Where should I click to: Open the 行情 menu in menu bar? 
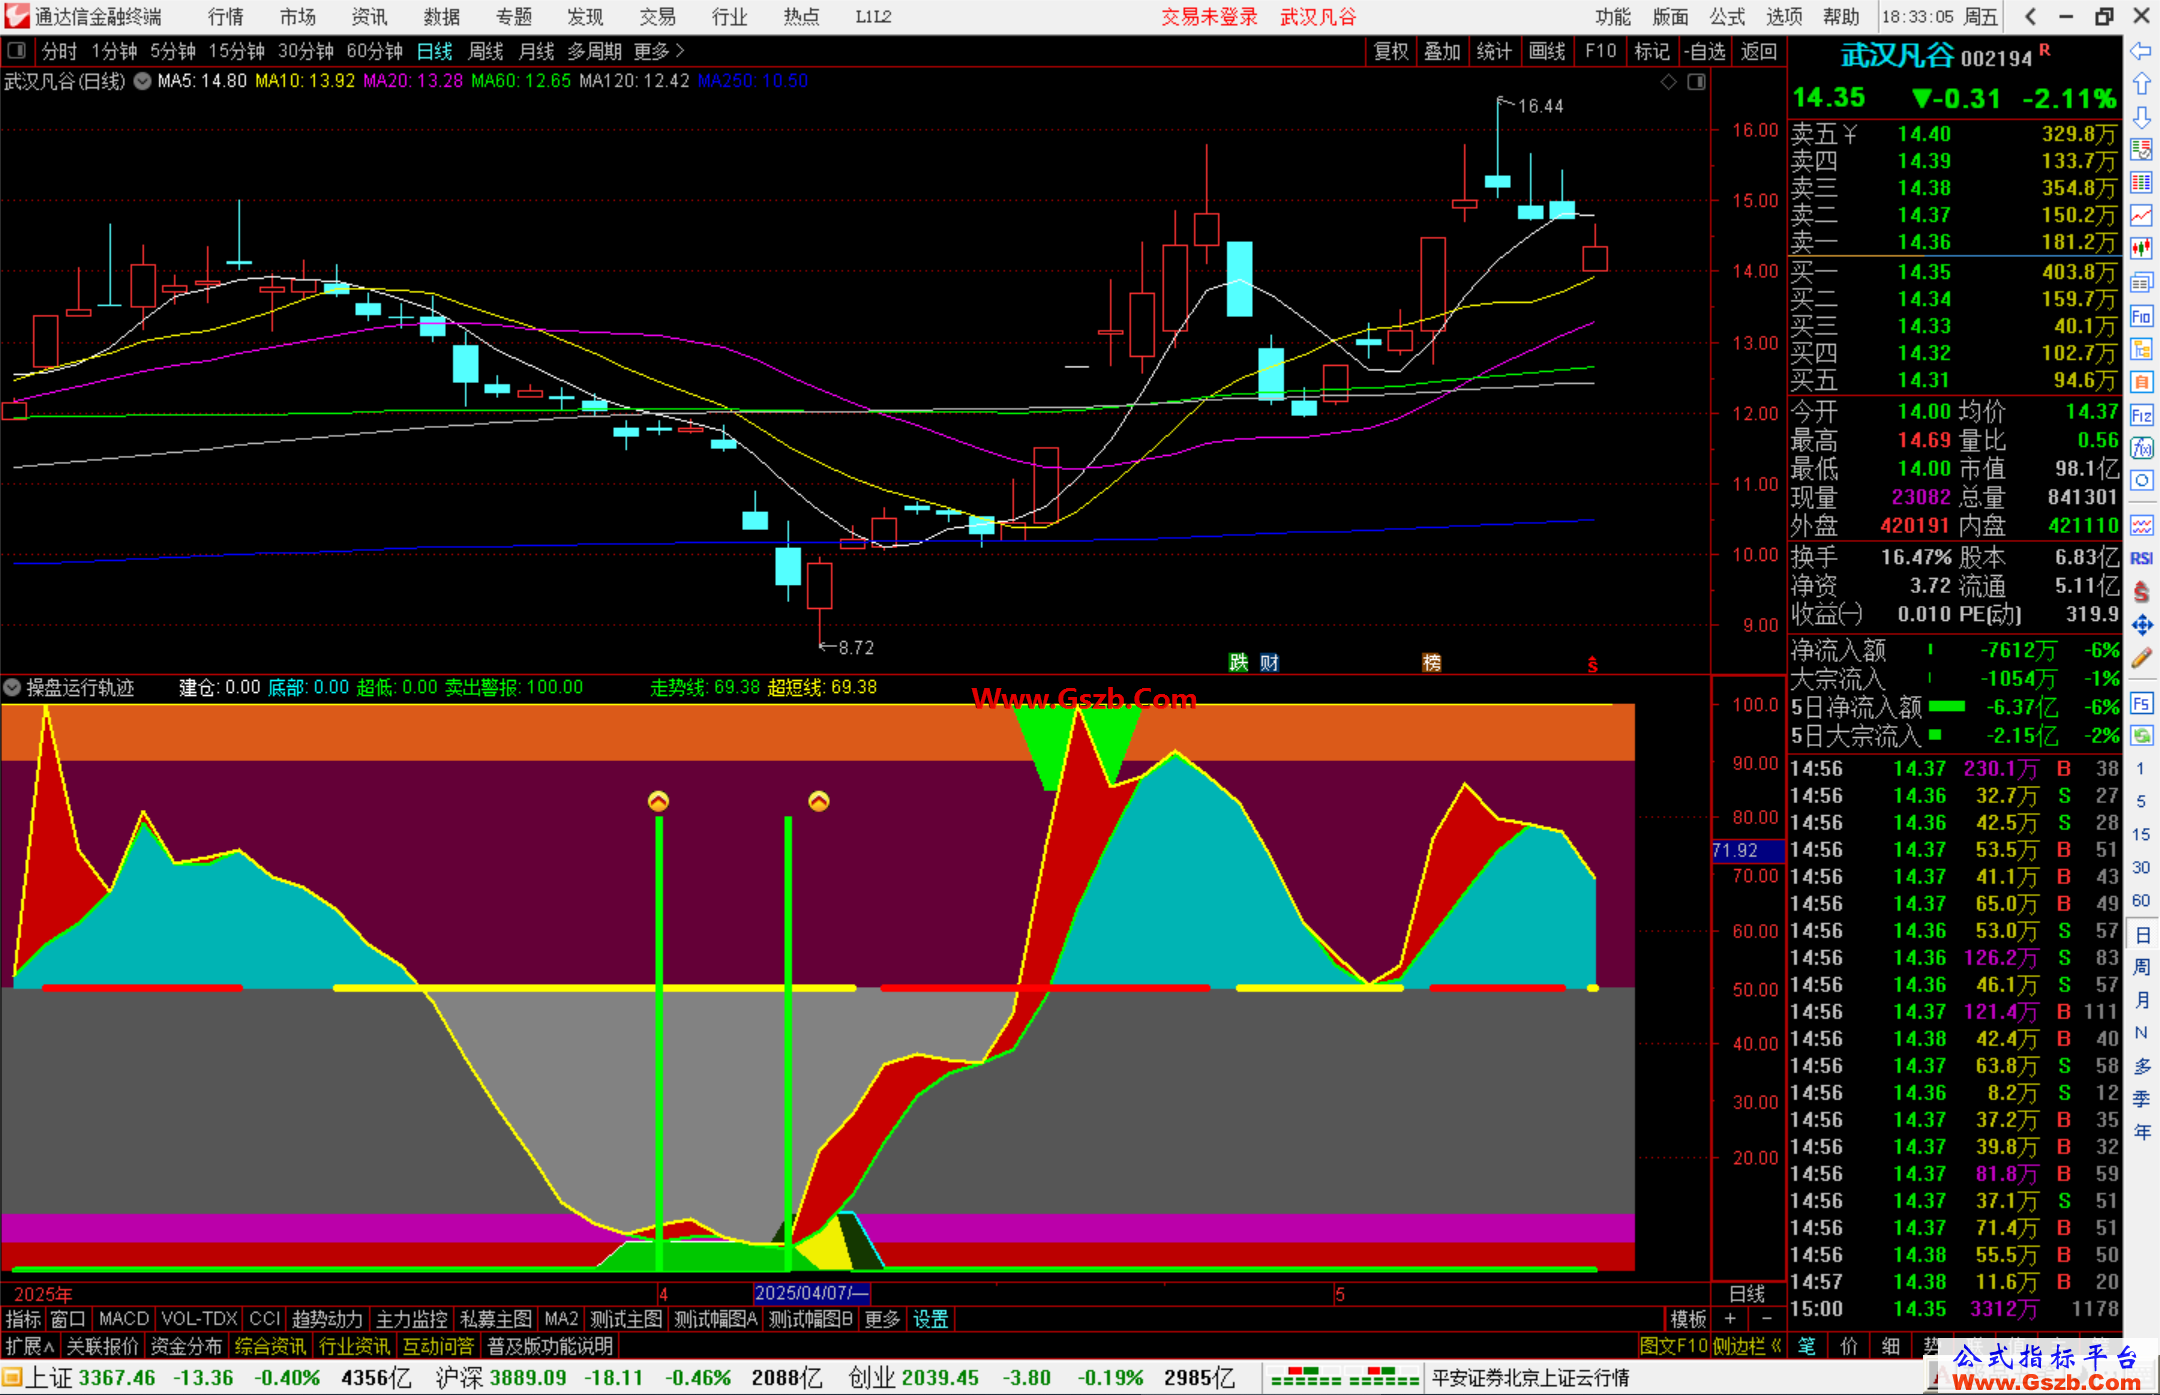[x=226, y=16]
